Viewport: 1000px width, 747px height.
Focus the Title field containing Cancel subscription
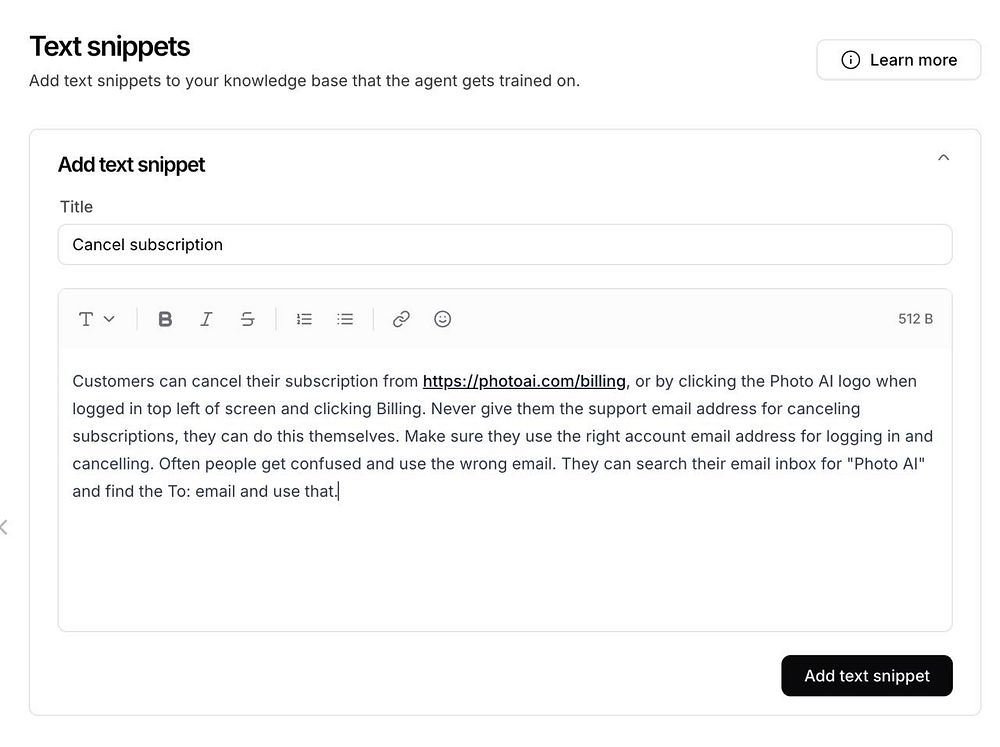(x=505, y=245)
